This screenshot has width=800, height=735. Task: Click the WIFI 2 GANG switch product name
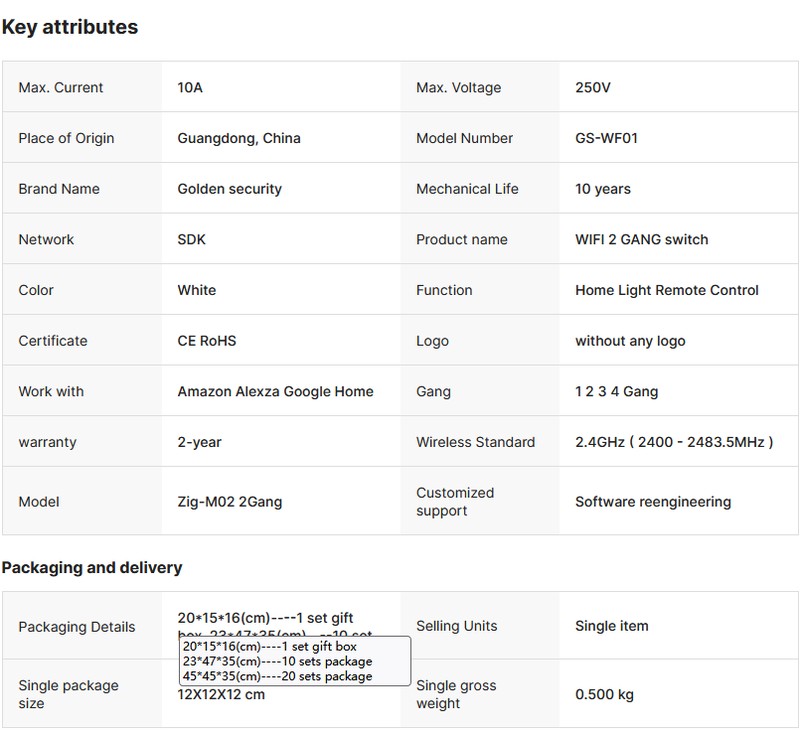[x=641, y=240]
